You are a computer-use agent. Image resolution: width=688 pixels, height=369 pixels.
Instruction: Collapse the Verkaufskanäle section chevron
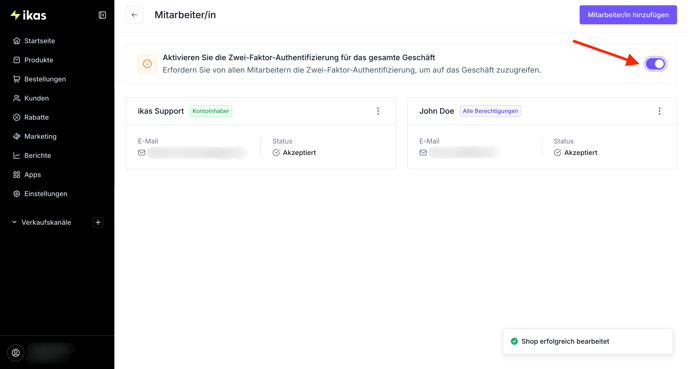[14, 222]
